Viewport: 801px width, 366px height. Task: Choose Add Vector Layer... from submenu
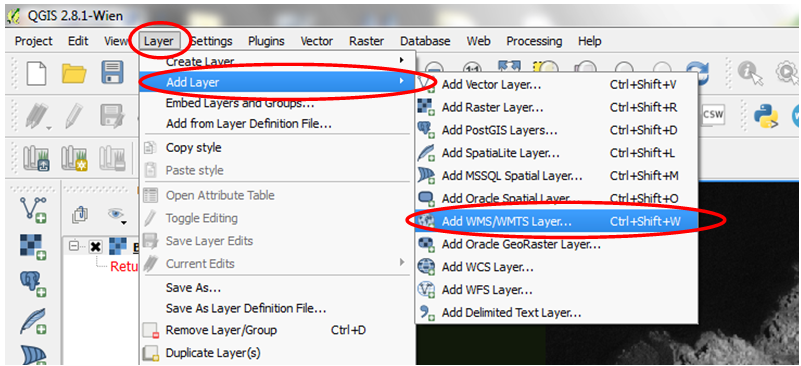[x=556, y=85]
